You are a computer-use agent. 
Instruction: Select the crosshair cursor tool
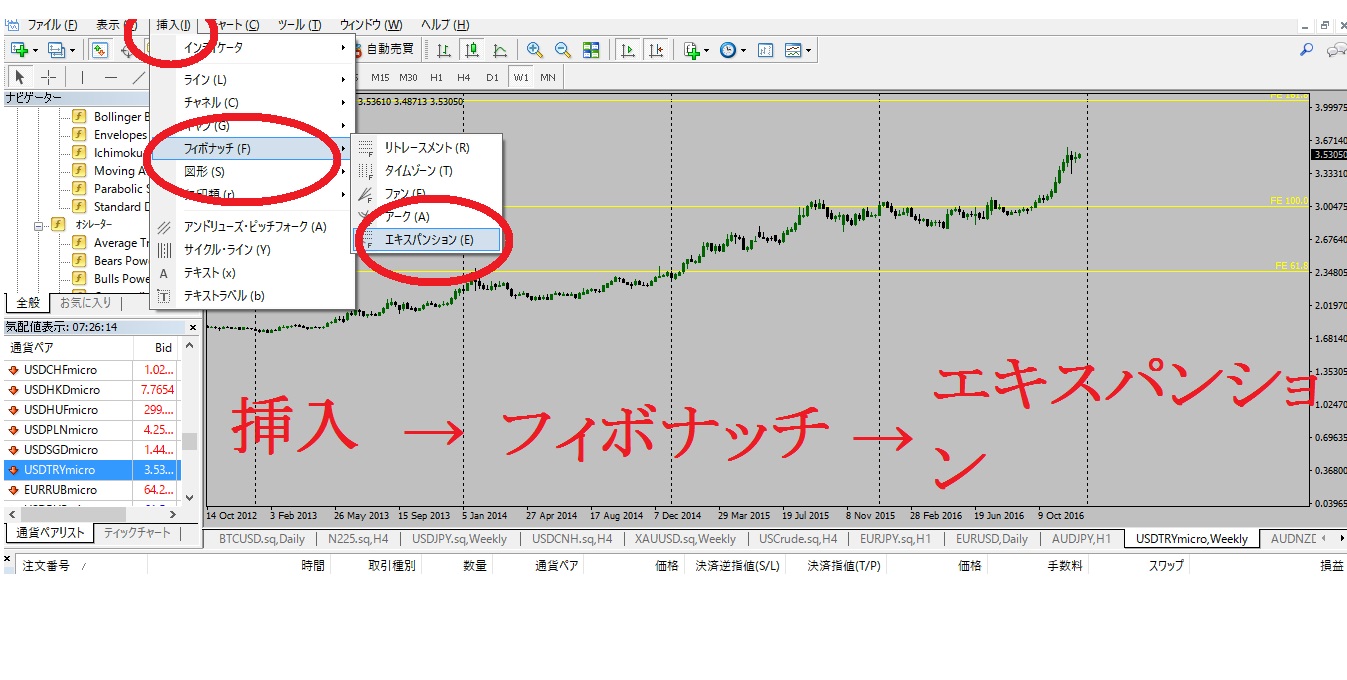48,77
